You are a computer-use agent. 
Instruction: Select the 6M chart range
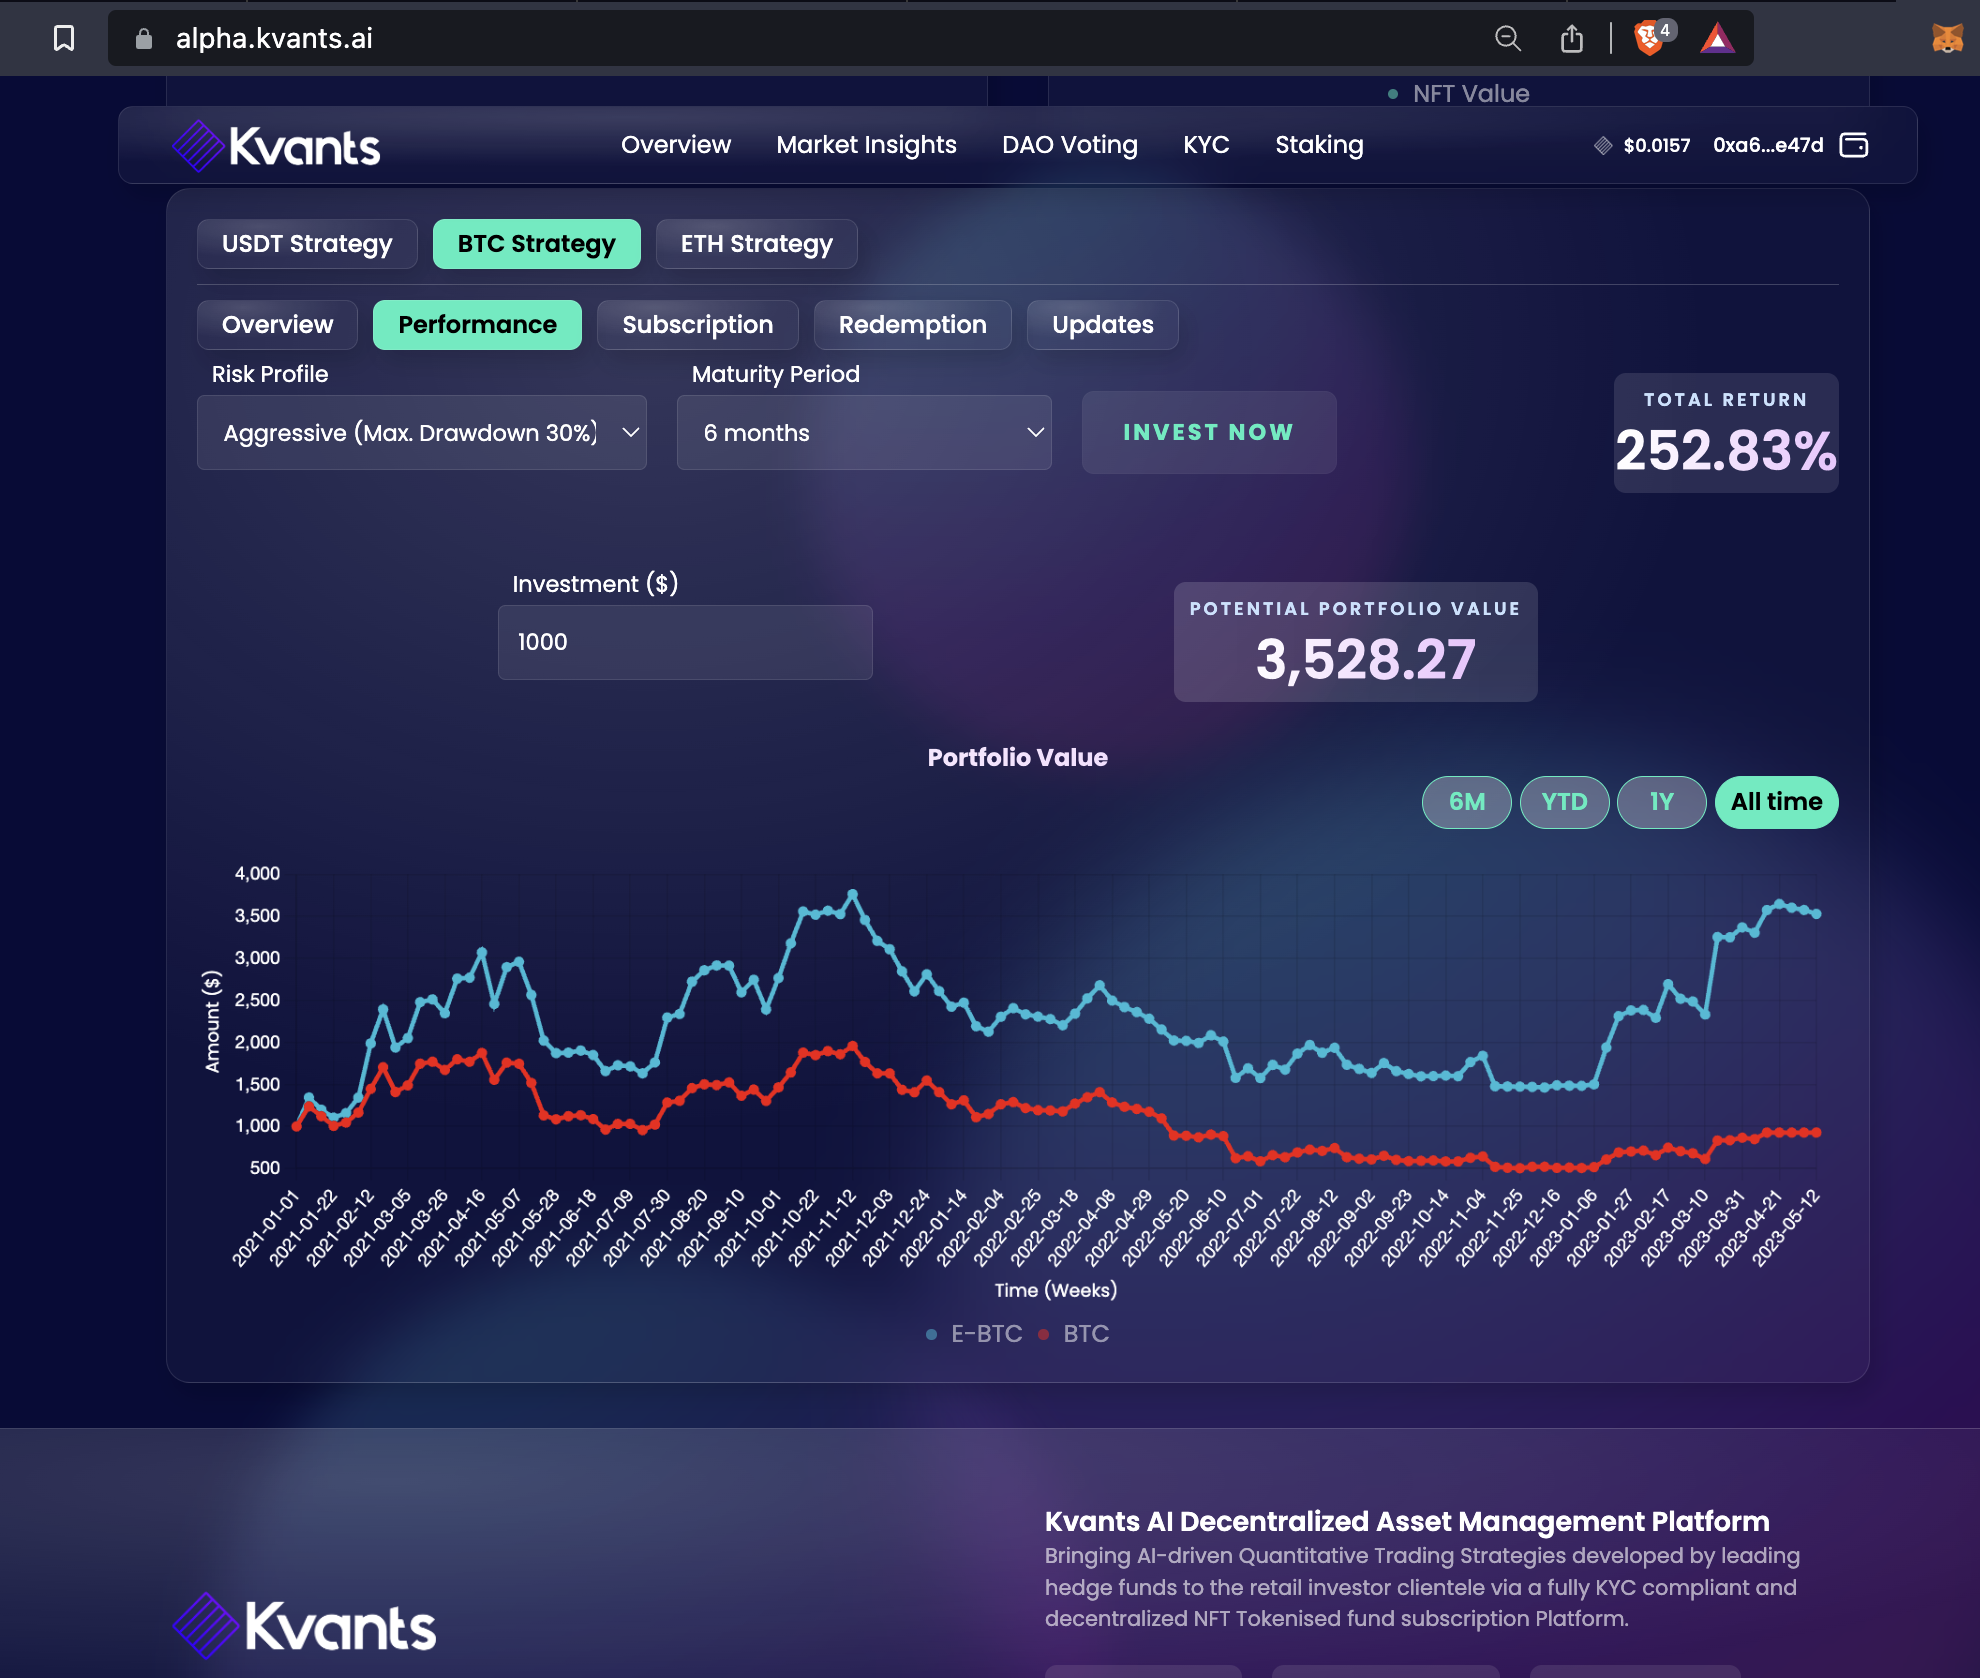(x=1466, y=802)
